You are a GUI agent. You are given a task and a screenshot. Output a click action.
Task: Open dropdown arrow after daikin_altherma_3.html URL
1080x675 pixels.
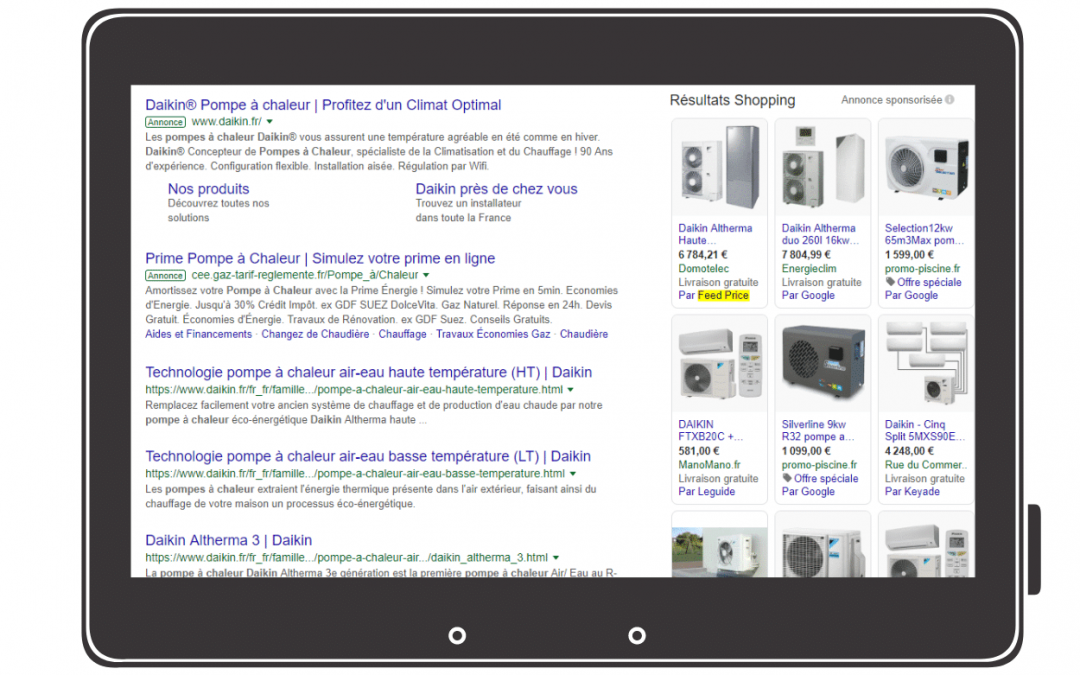[556, 558]
